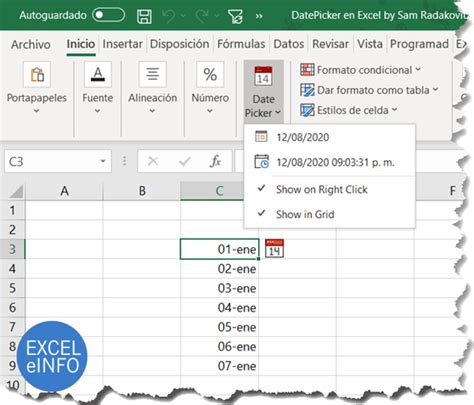This screenshot has height=405, width=474.
Task: Expand the Número group arrow
Action: [x=210, y=111]
